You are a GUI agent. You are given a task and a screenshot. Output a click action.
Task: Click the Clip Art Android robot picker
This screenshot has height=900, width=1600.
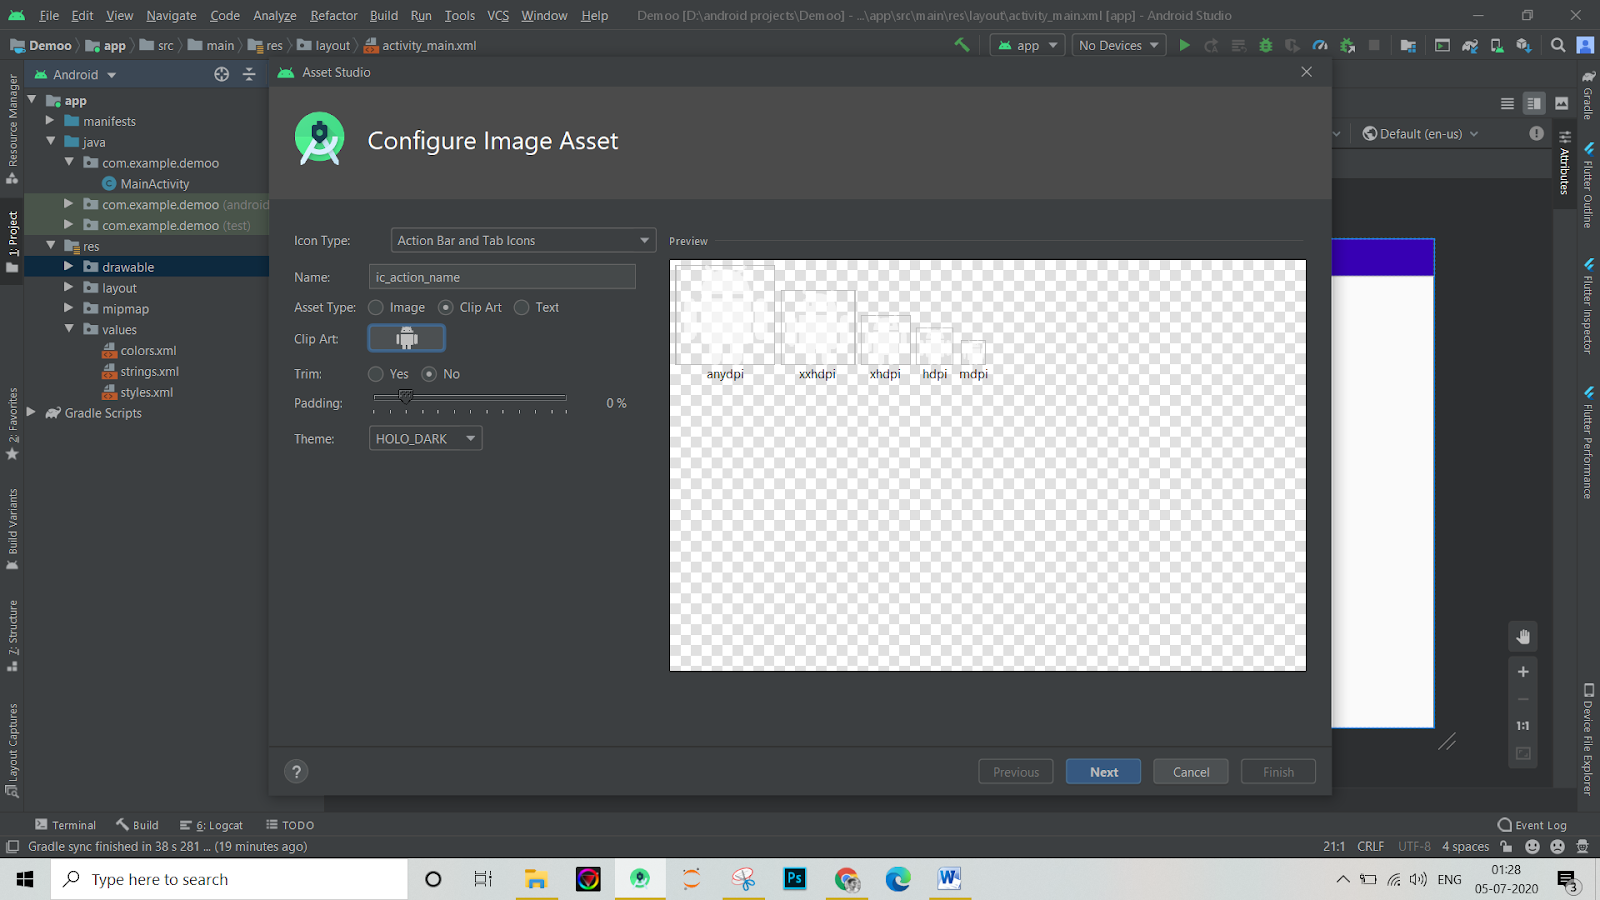coord(406,338)
